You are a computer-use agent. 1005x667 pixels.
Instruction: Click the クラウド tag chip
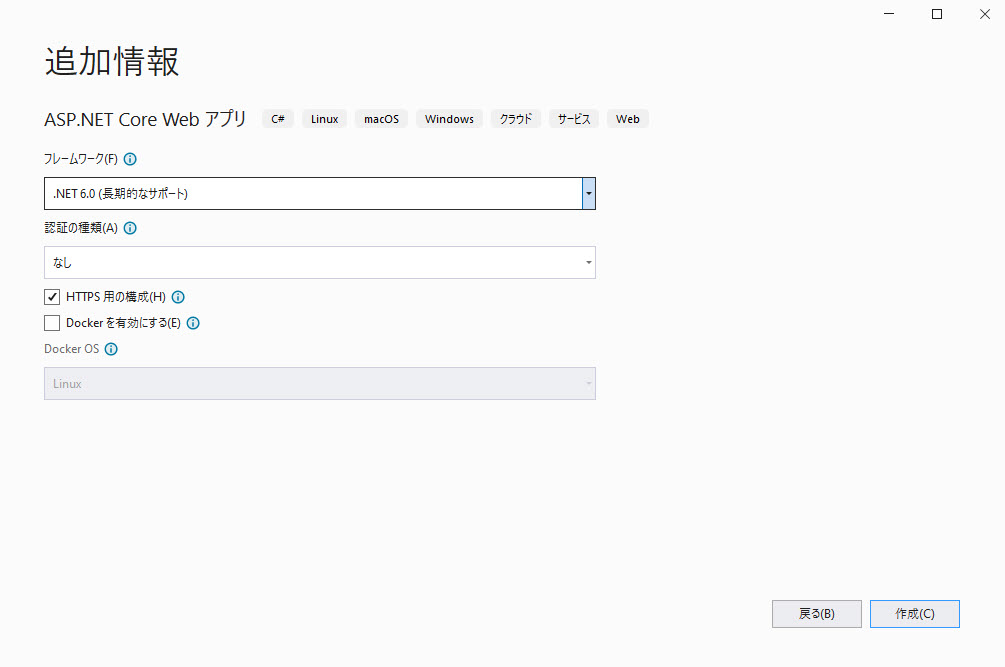point(516,119)
